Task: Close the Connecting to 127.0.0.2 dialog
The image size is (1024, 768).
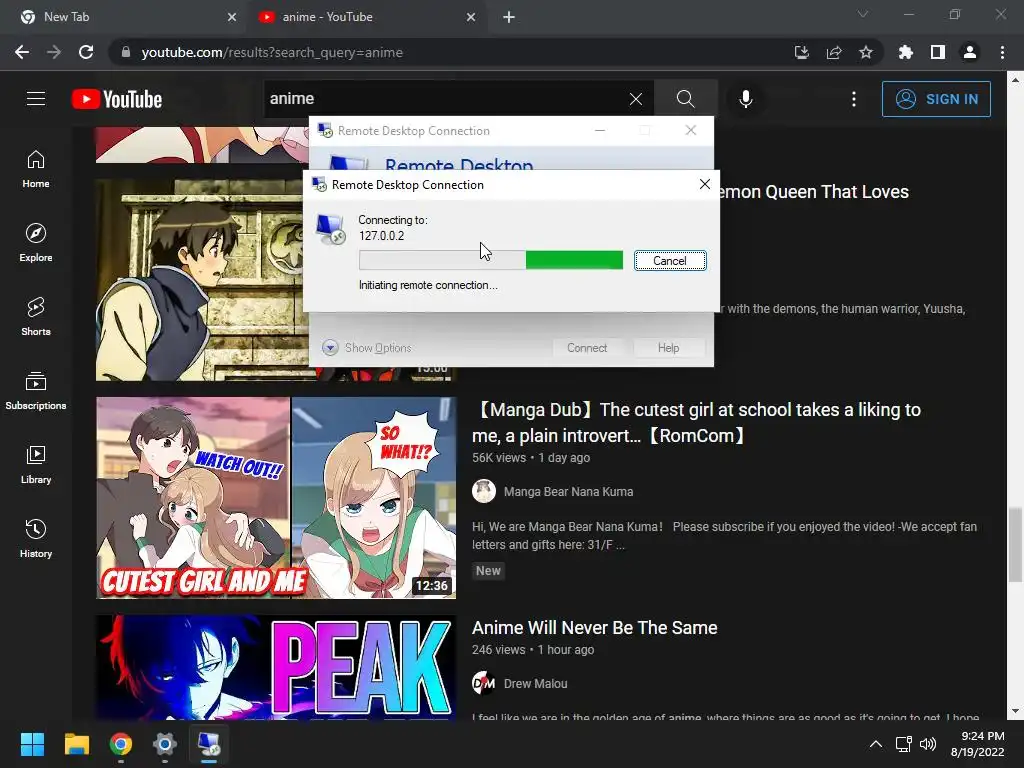Action: point(705,184)
